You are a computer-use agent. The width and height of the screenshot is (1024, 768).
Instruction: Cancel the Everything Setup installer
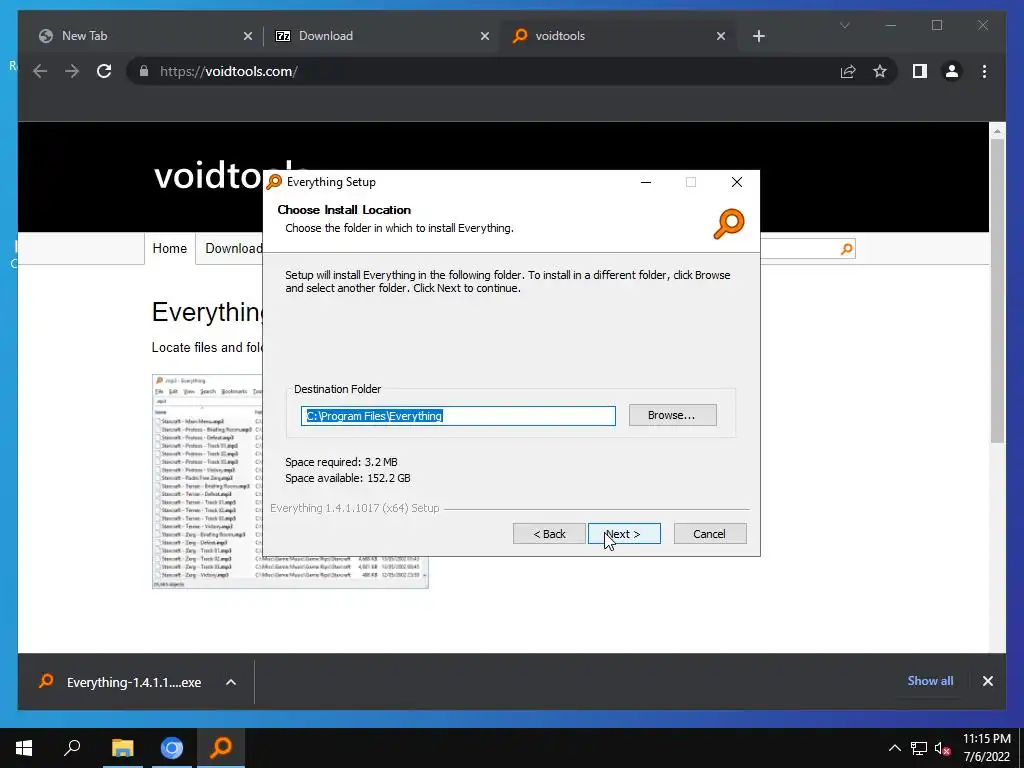pos(709,534)
